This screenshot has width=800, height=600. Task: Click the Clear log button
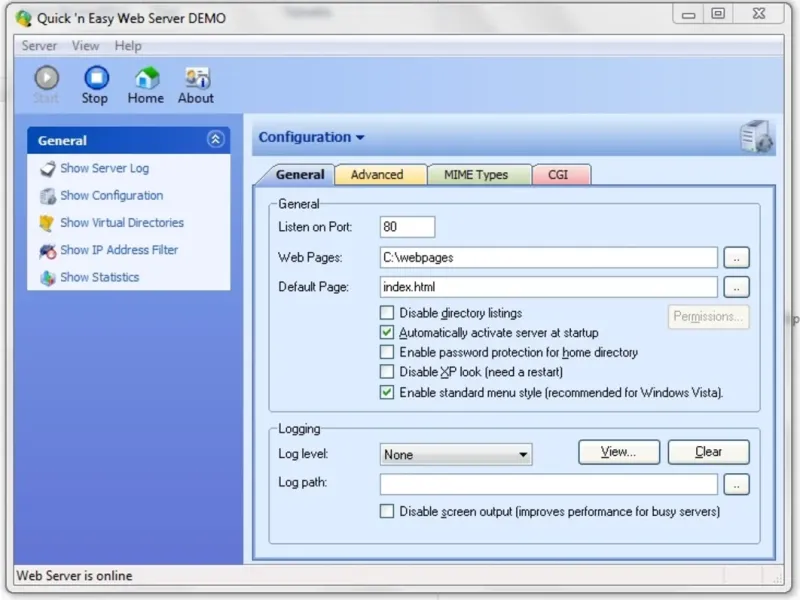coord(708,452)
